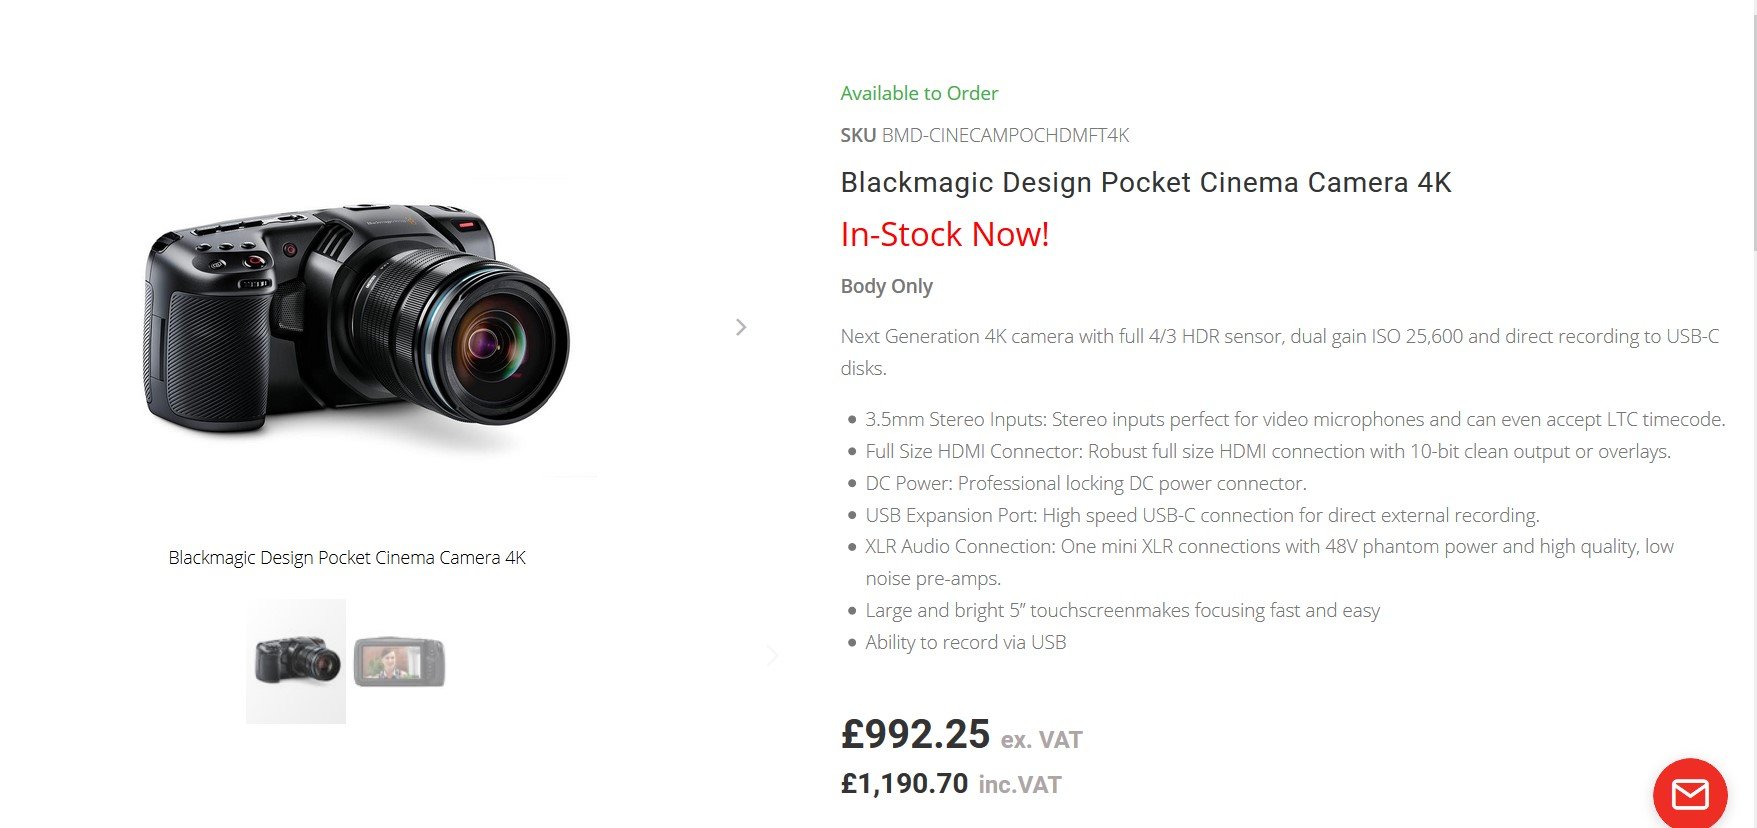Click the image caption below the main photo

click(347, 558)
